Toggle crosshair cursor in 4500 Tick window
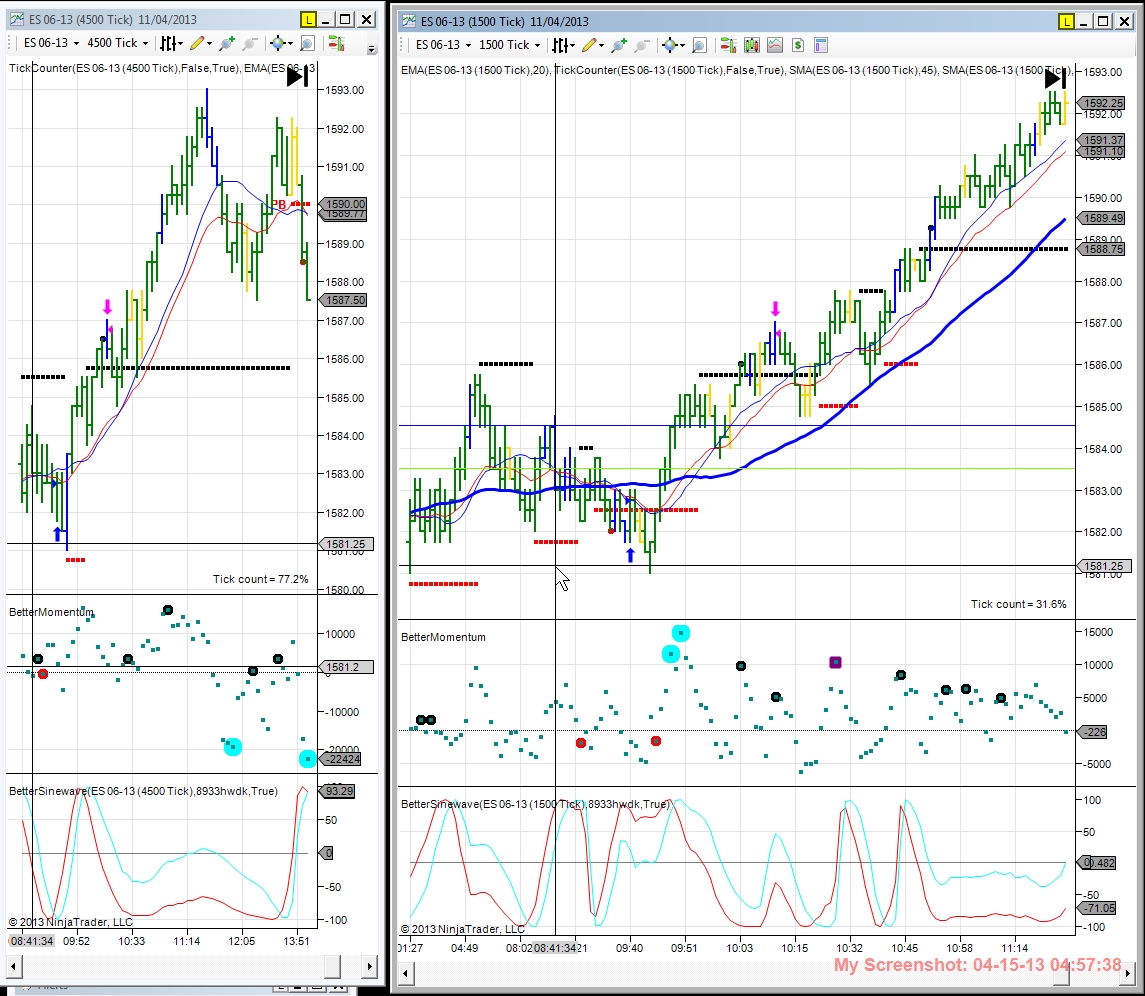 277,44
